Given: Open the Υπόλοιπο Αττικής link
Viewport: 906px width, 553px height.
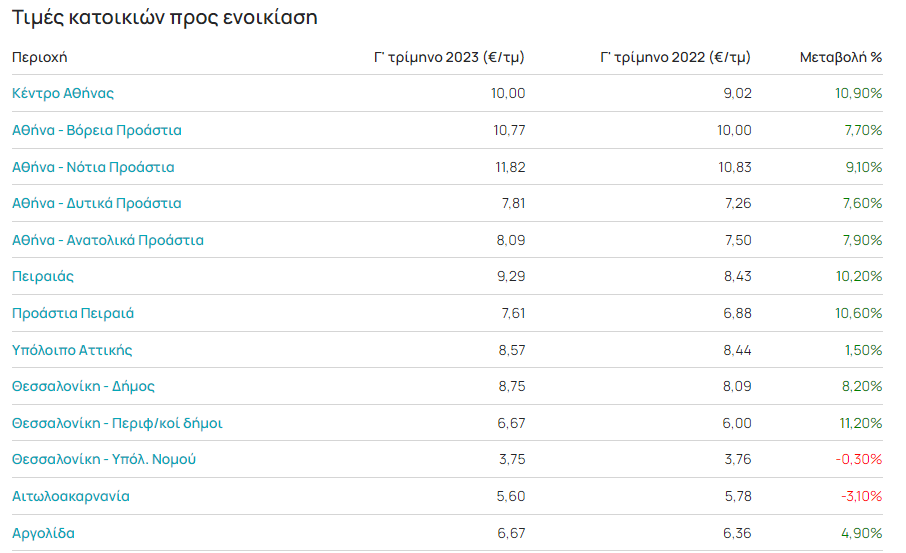Looking at the screenshot, I should (x=72, y=350).
